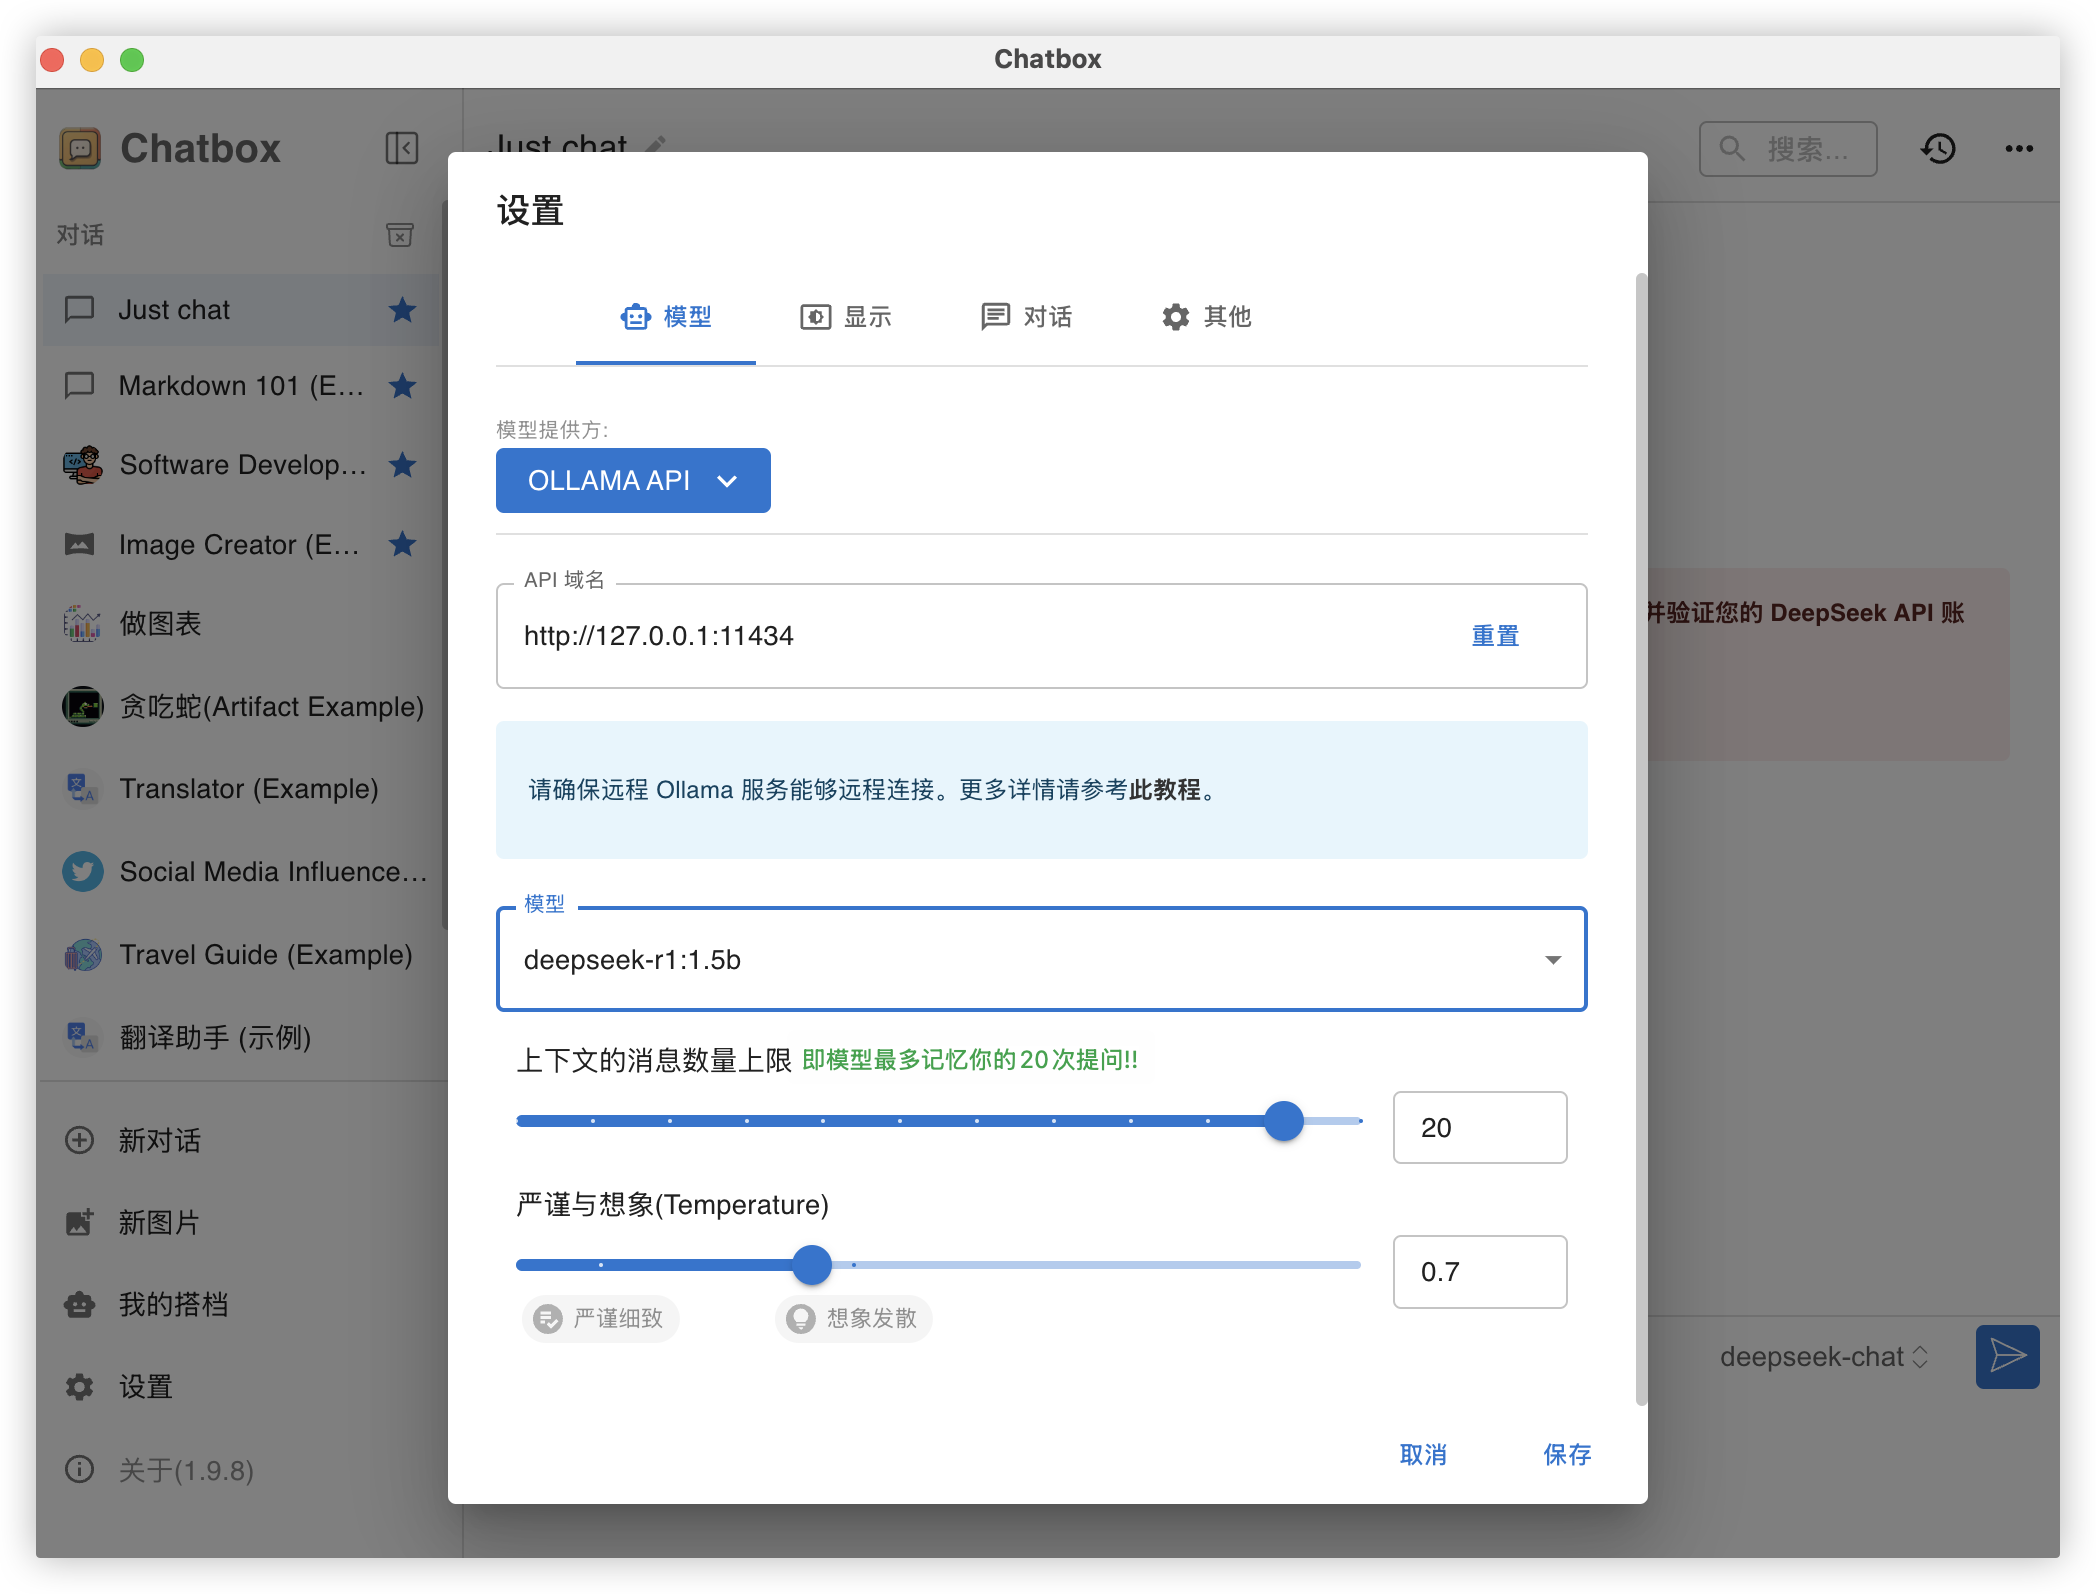Switch to the 其他 settings tab
The height and width of the screenshot is (1594, 2096).
click(1206, 317)
